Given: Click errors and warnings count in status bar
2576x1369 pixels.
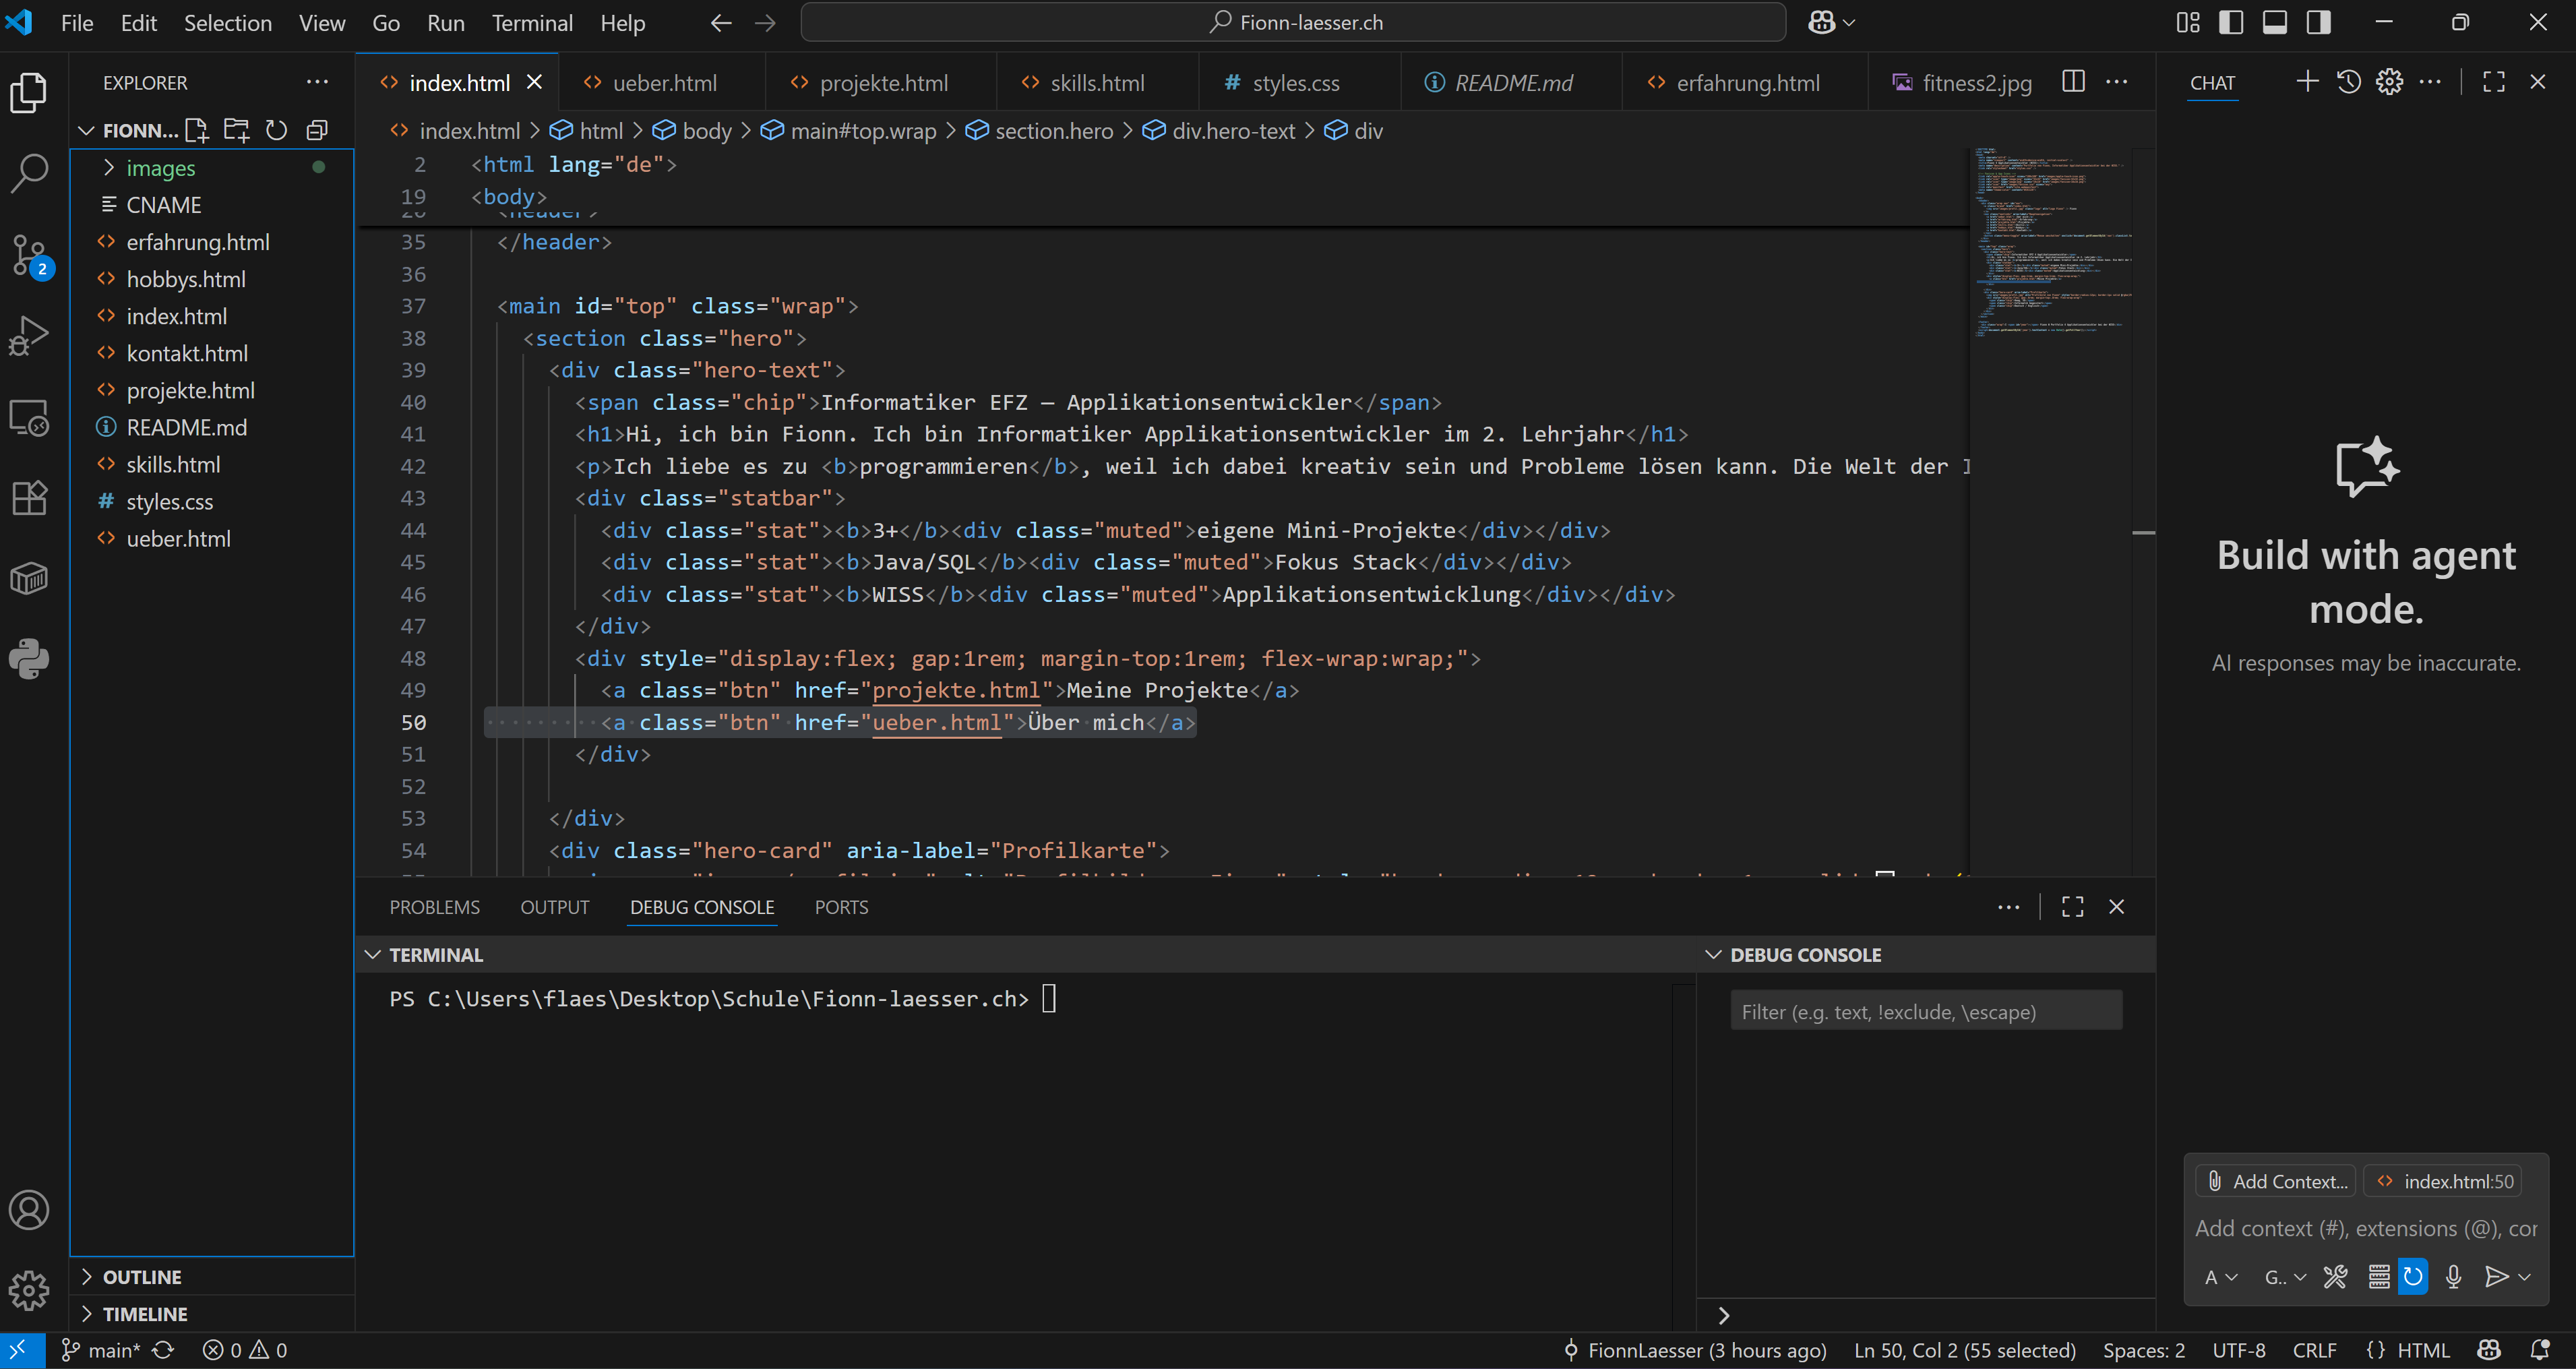Looking at the screenshot, I should point(245,1350).
